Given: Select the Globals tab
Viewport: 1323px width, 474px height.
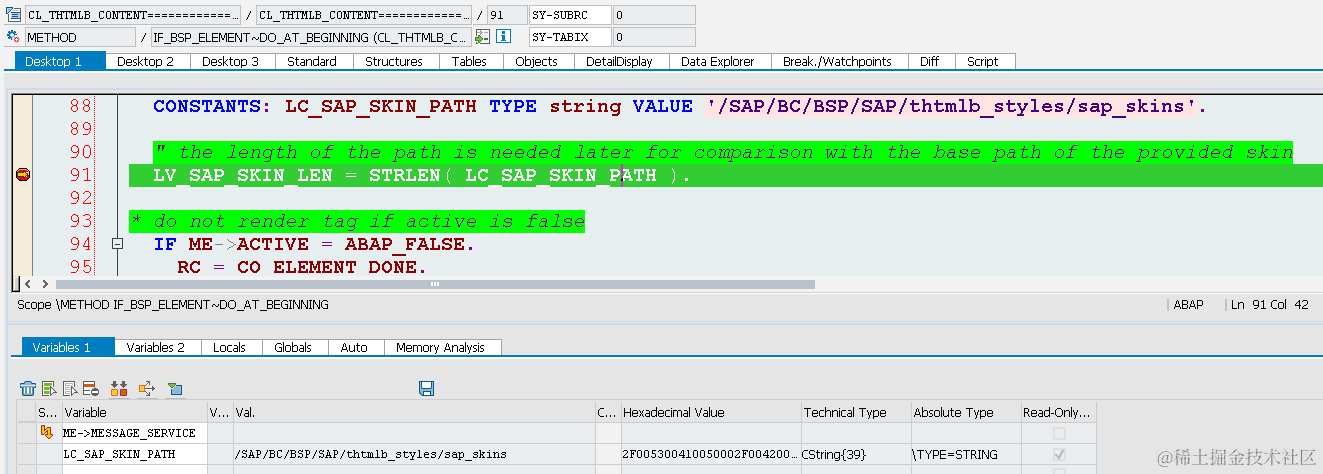Looking at the screenshot, I should [x=293, y=347].
